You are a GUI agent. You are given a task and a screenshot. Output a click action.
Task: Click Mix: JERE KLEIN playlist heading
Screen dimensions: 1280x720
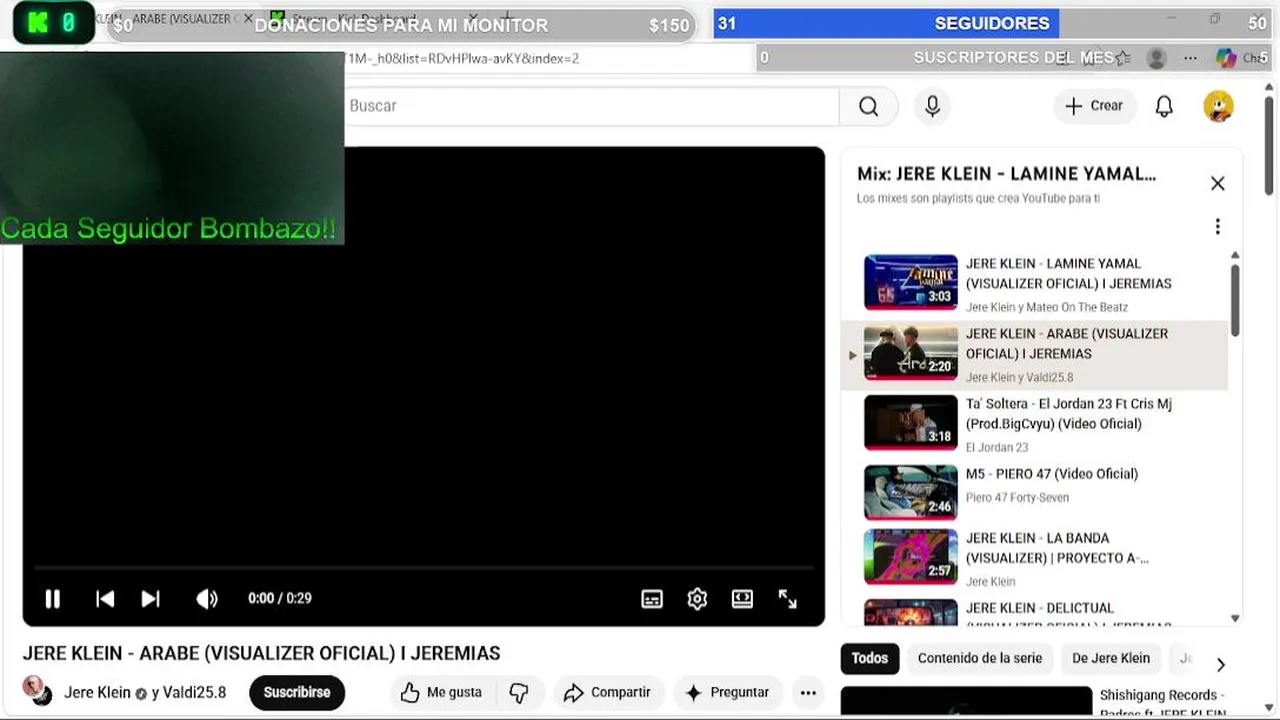[1006, 174]
